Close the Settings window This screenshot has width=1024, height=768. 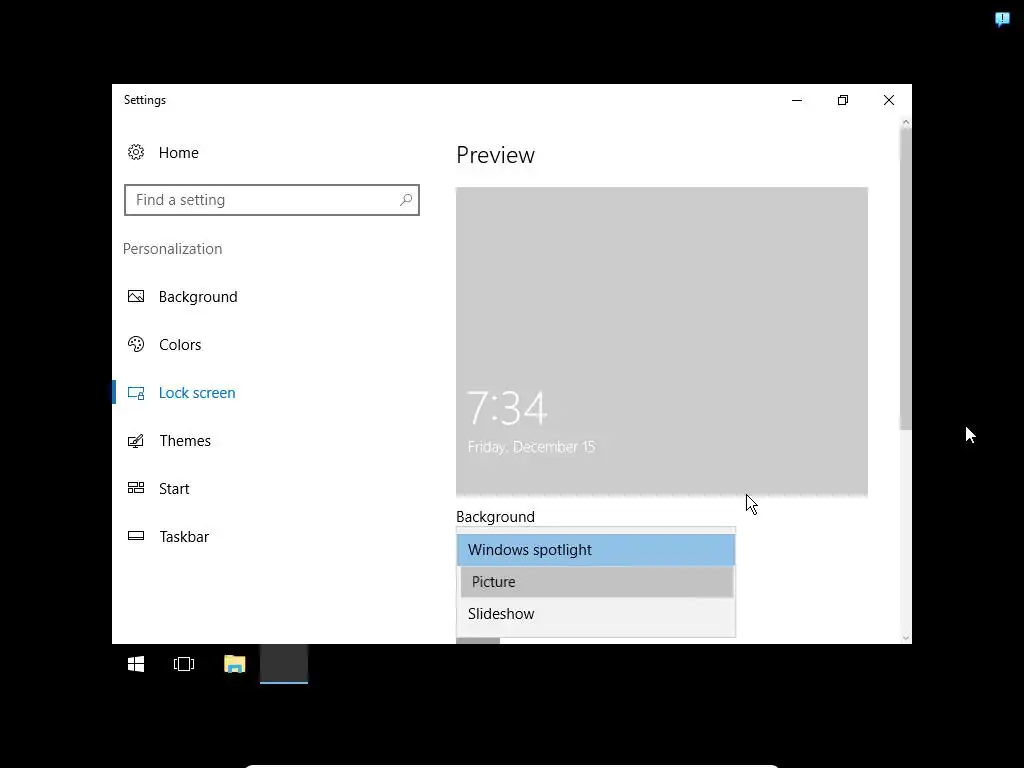point(889,100)
